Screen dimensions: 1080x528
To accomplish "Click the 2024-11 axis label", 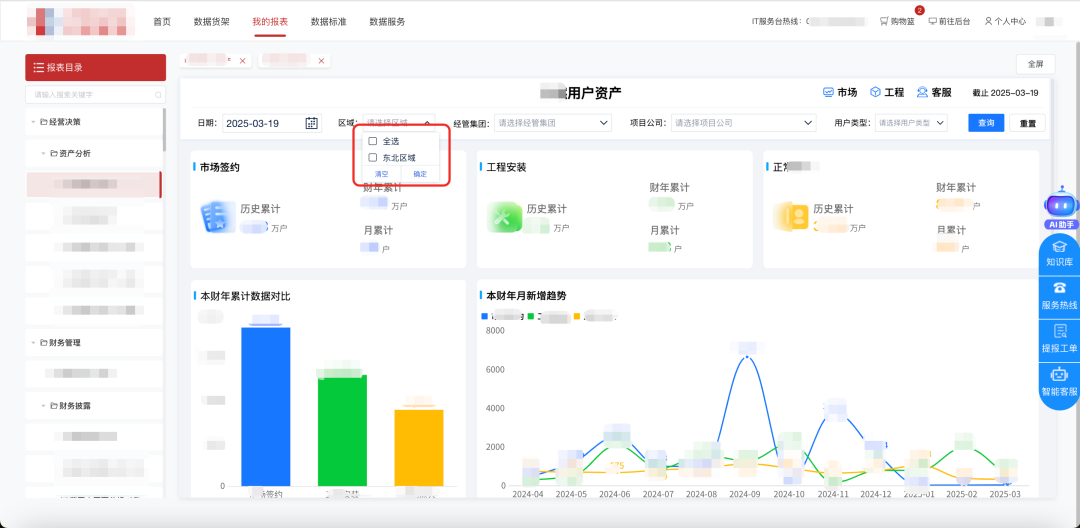I will [x=831, y=494].
